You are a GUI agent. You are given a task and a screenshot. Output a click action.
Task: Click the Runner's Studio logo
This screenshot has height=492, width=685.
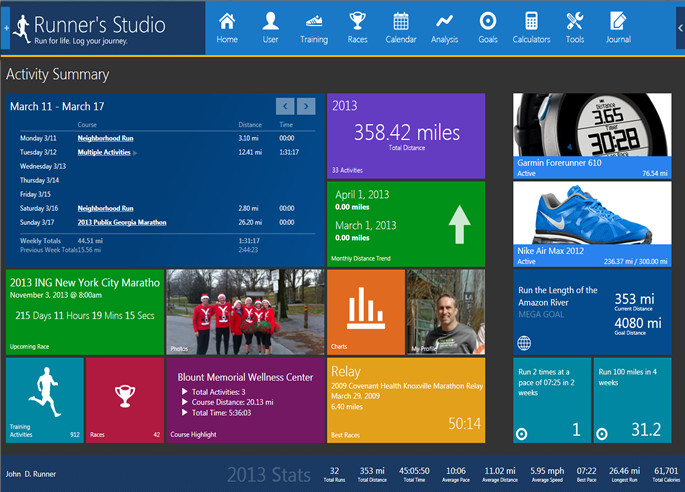[x=90, y=29]
